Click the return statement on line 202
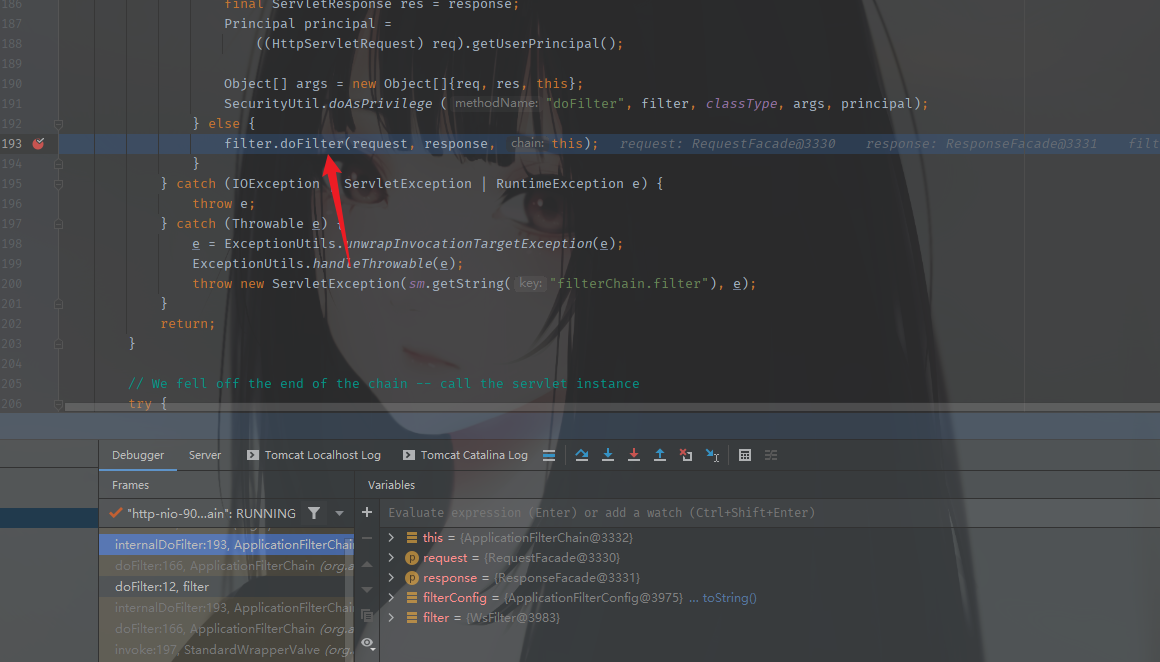The width and height of the screenshot is (1160, 662). click(188, 323)
